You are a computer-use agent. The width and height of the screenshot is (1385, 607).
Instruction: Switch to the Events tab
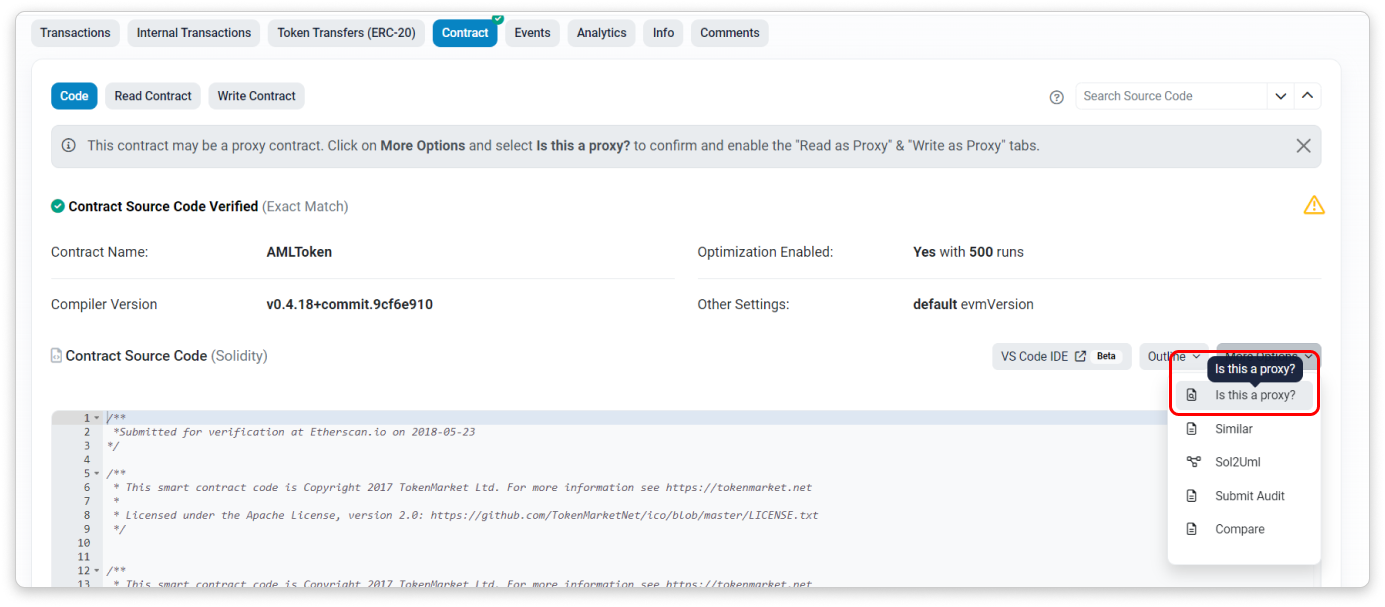click(532, 33)
